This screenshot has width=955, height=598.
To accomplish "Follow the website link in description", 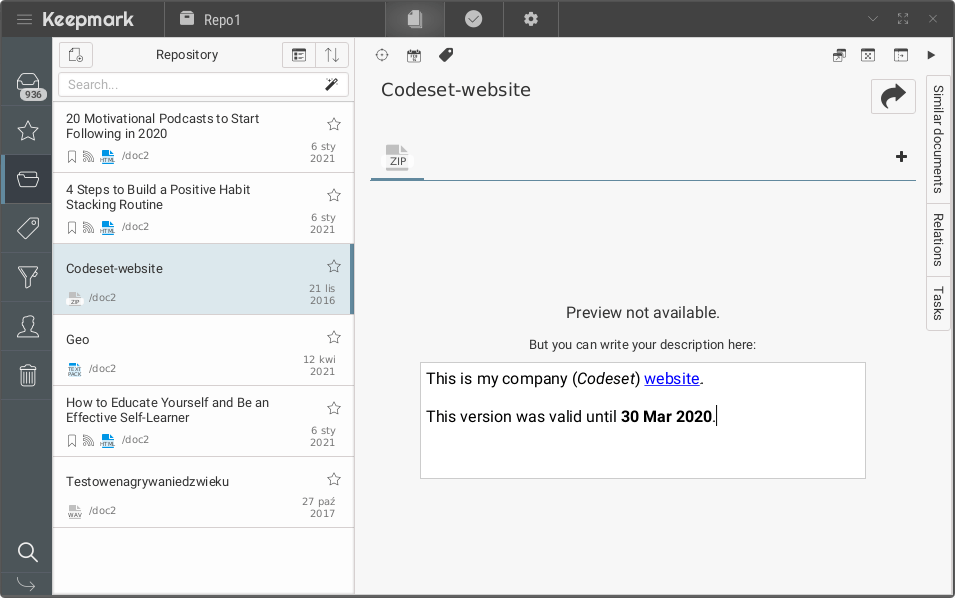I will [671, 379].
